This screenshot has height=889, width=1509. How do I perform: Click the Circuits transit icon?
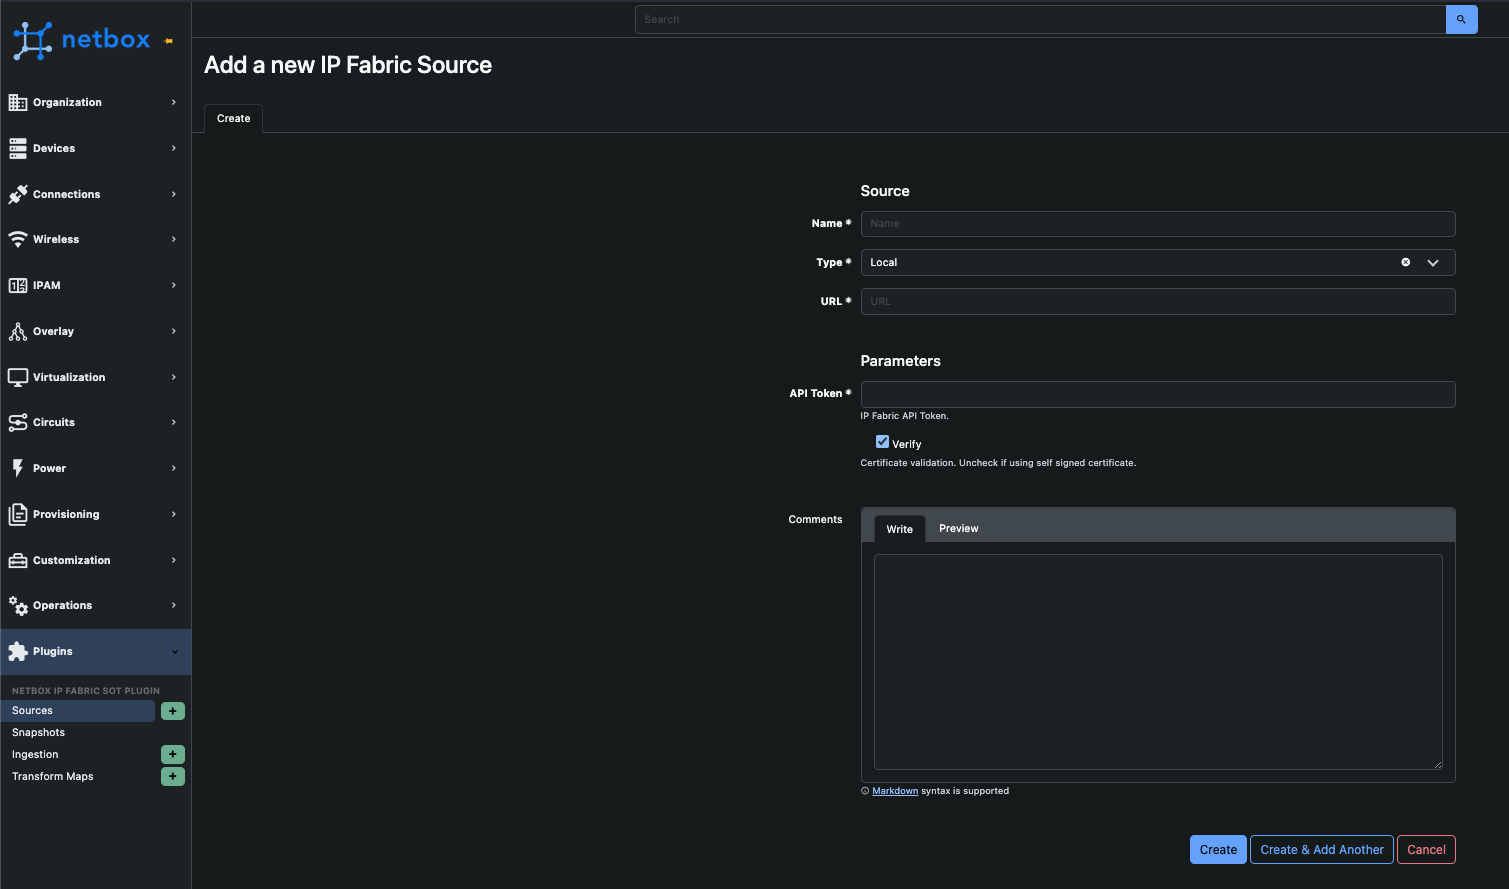point(18,422)
